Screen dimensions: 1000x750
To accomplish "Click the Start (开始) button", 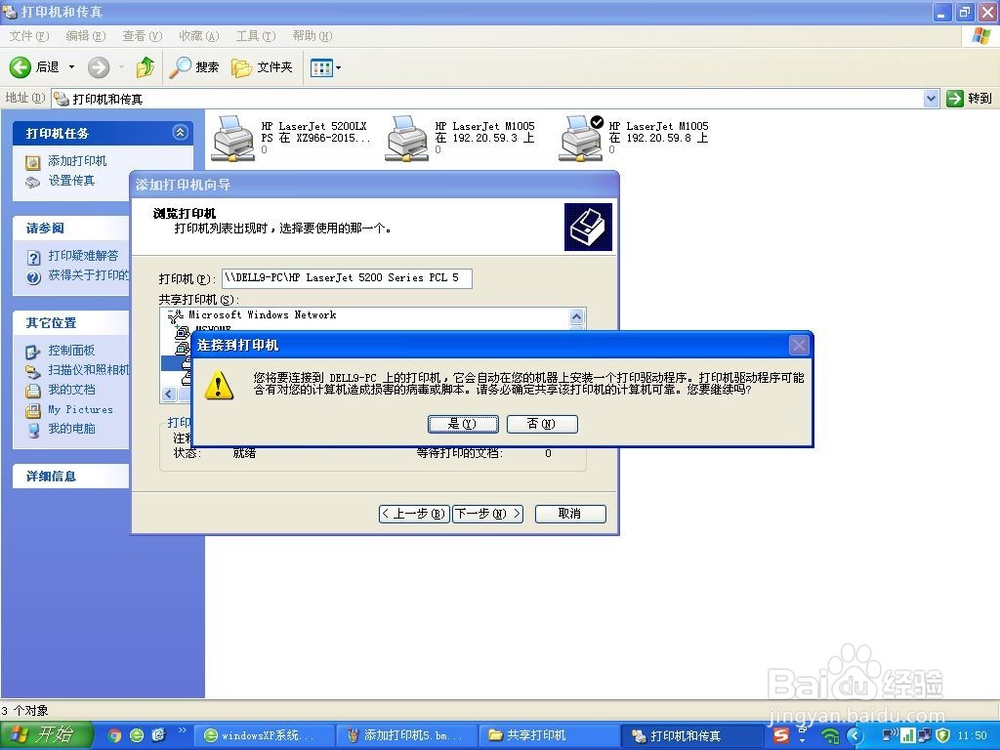I will click(x=47, y=735).
